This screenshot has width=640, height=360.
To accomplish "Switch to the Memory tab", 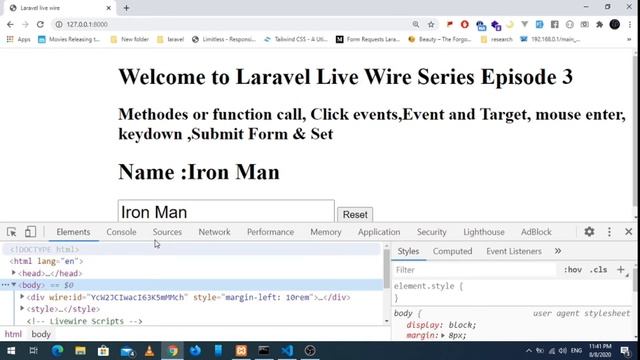I will click(x=326, y=232).
